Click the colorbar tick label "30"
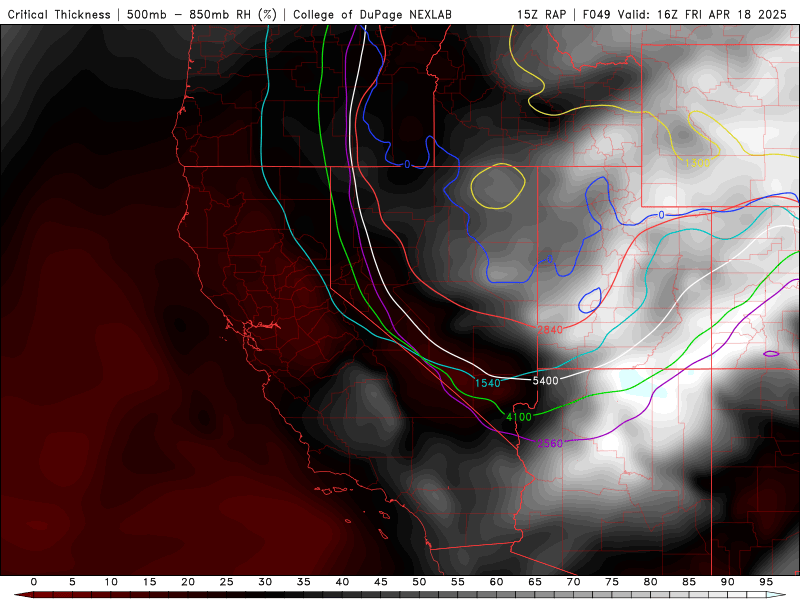 tap(265, 582)
